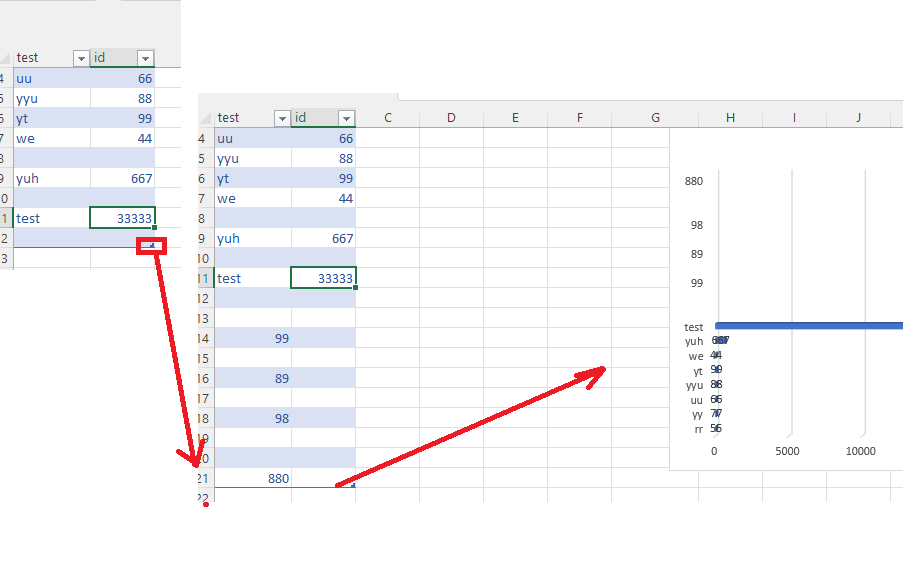The image size is (903, 569).
Task: Click cell yuh in the chart worksheet
Action: (x=253, y=238)
